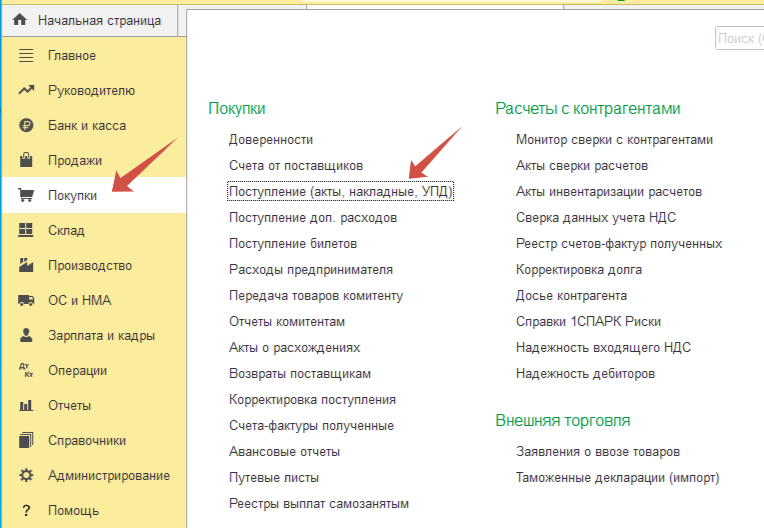Click the Поиск search field
Screen dimensions: 764x528
click(738, 38)
